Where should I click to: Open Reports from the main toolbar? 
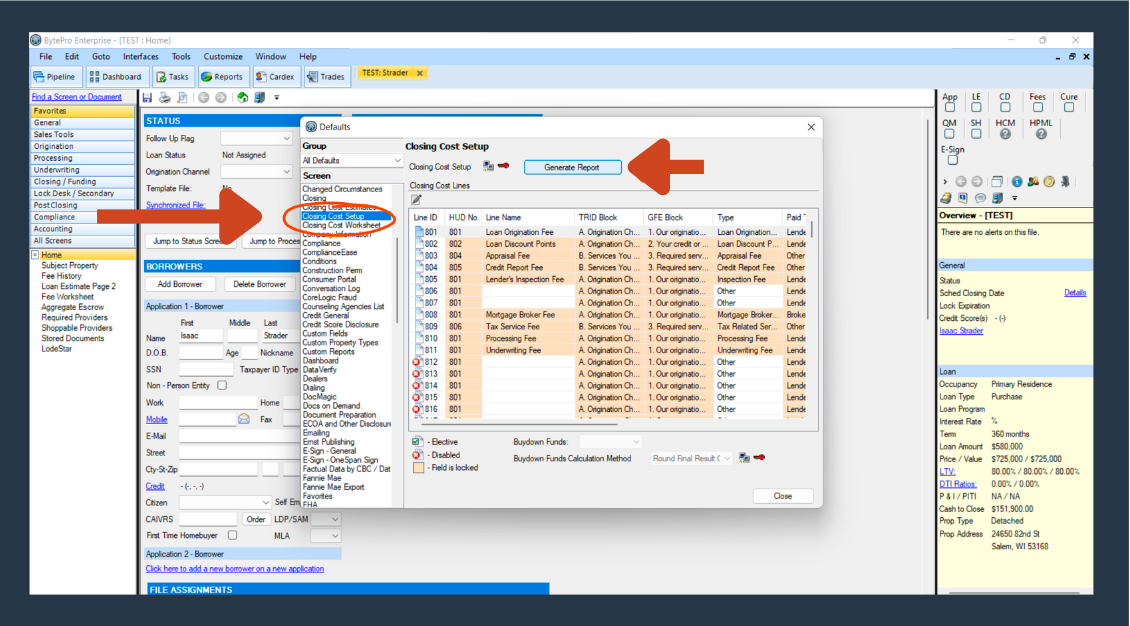click(x=222, y=76)
